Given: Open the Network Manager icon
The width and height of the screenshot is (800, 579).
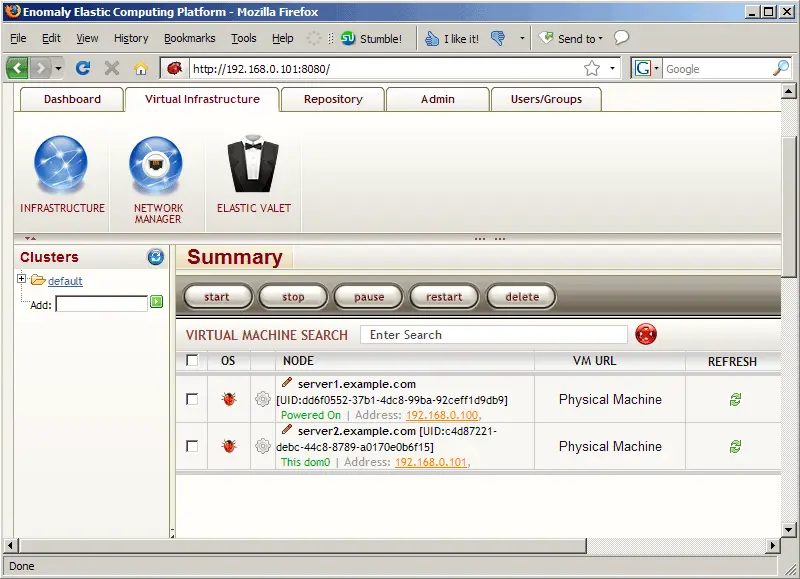Looking at the screenshot, I should 156,164.
